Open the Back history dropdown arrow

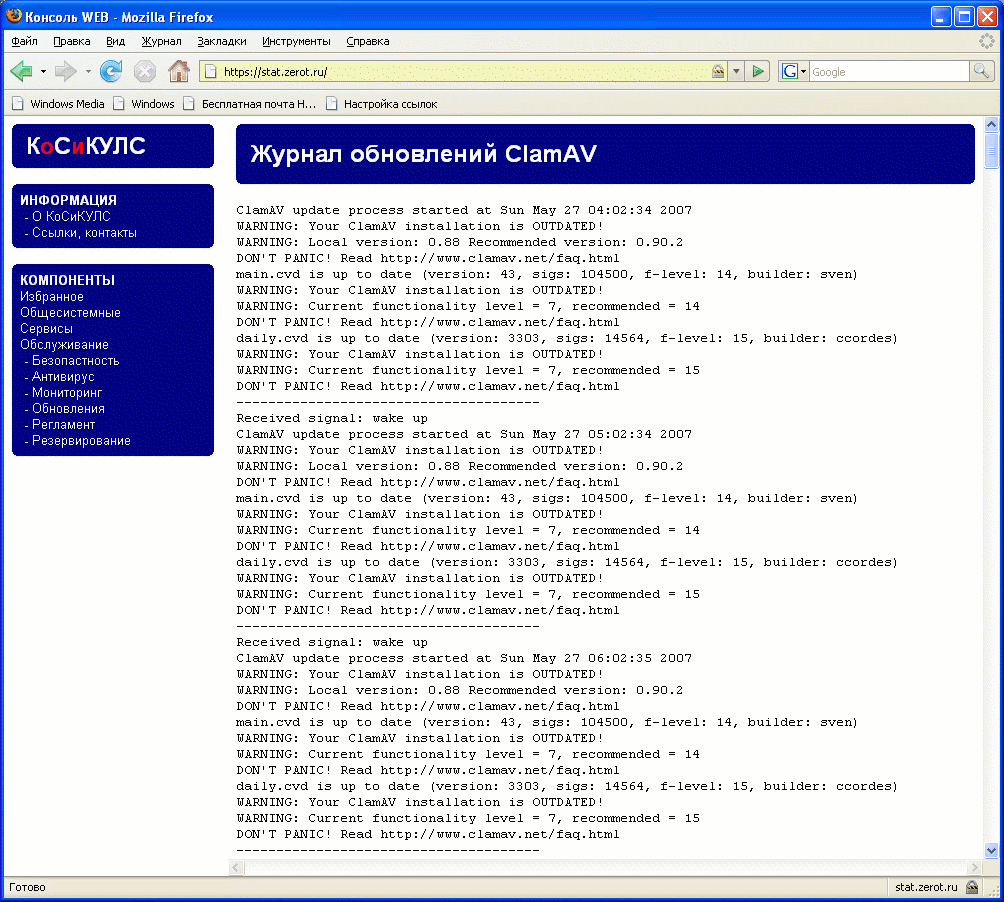(x=44, y=72)
